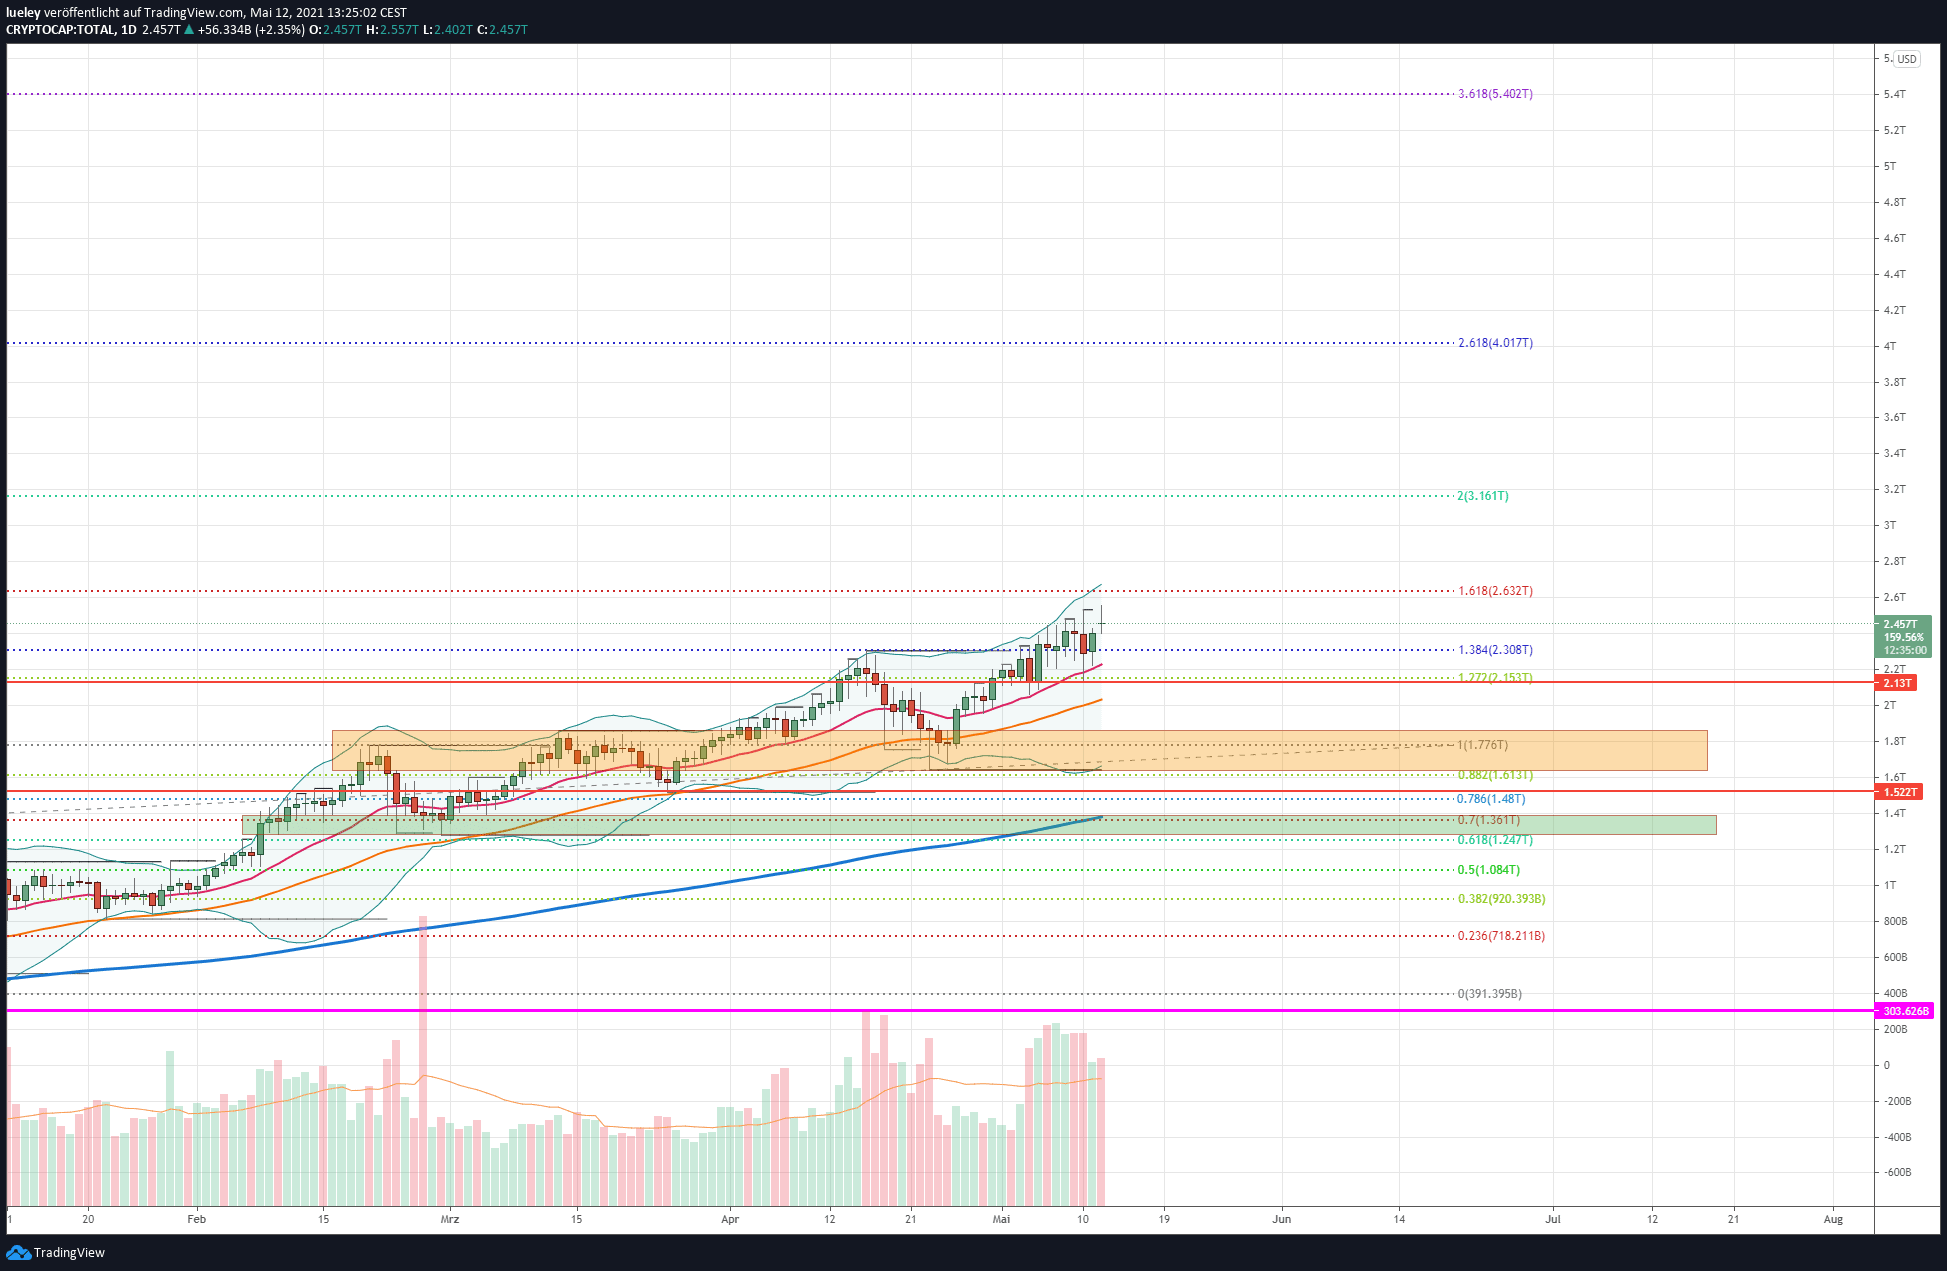Click the Mai date axis label
The width and height of the screenshot is (1947, 1271).
coord(1002,1219)
